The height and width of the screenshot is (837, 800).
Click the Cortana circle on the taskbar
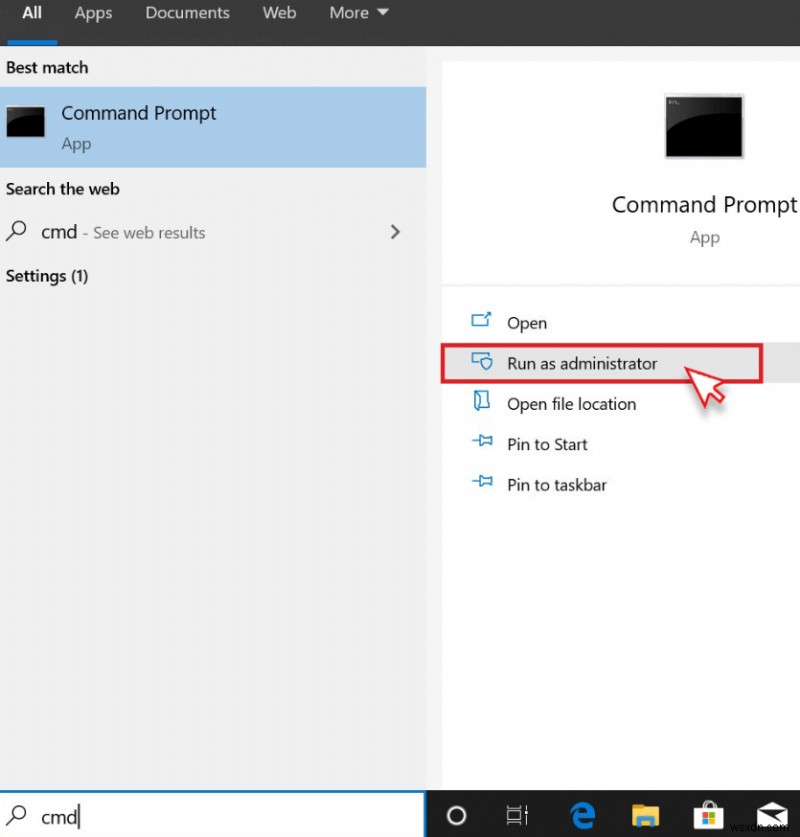pyautogui.click(x=455, y=816)
